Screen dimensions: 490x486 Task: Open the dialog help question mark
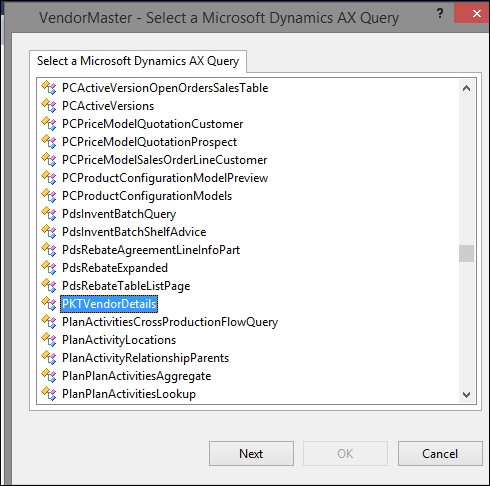tap(440, 14)
